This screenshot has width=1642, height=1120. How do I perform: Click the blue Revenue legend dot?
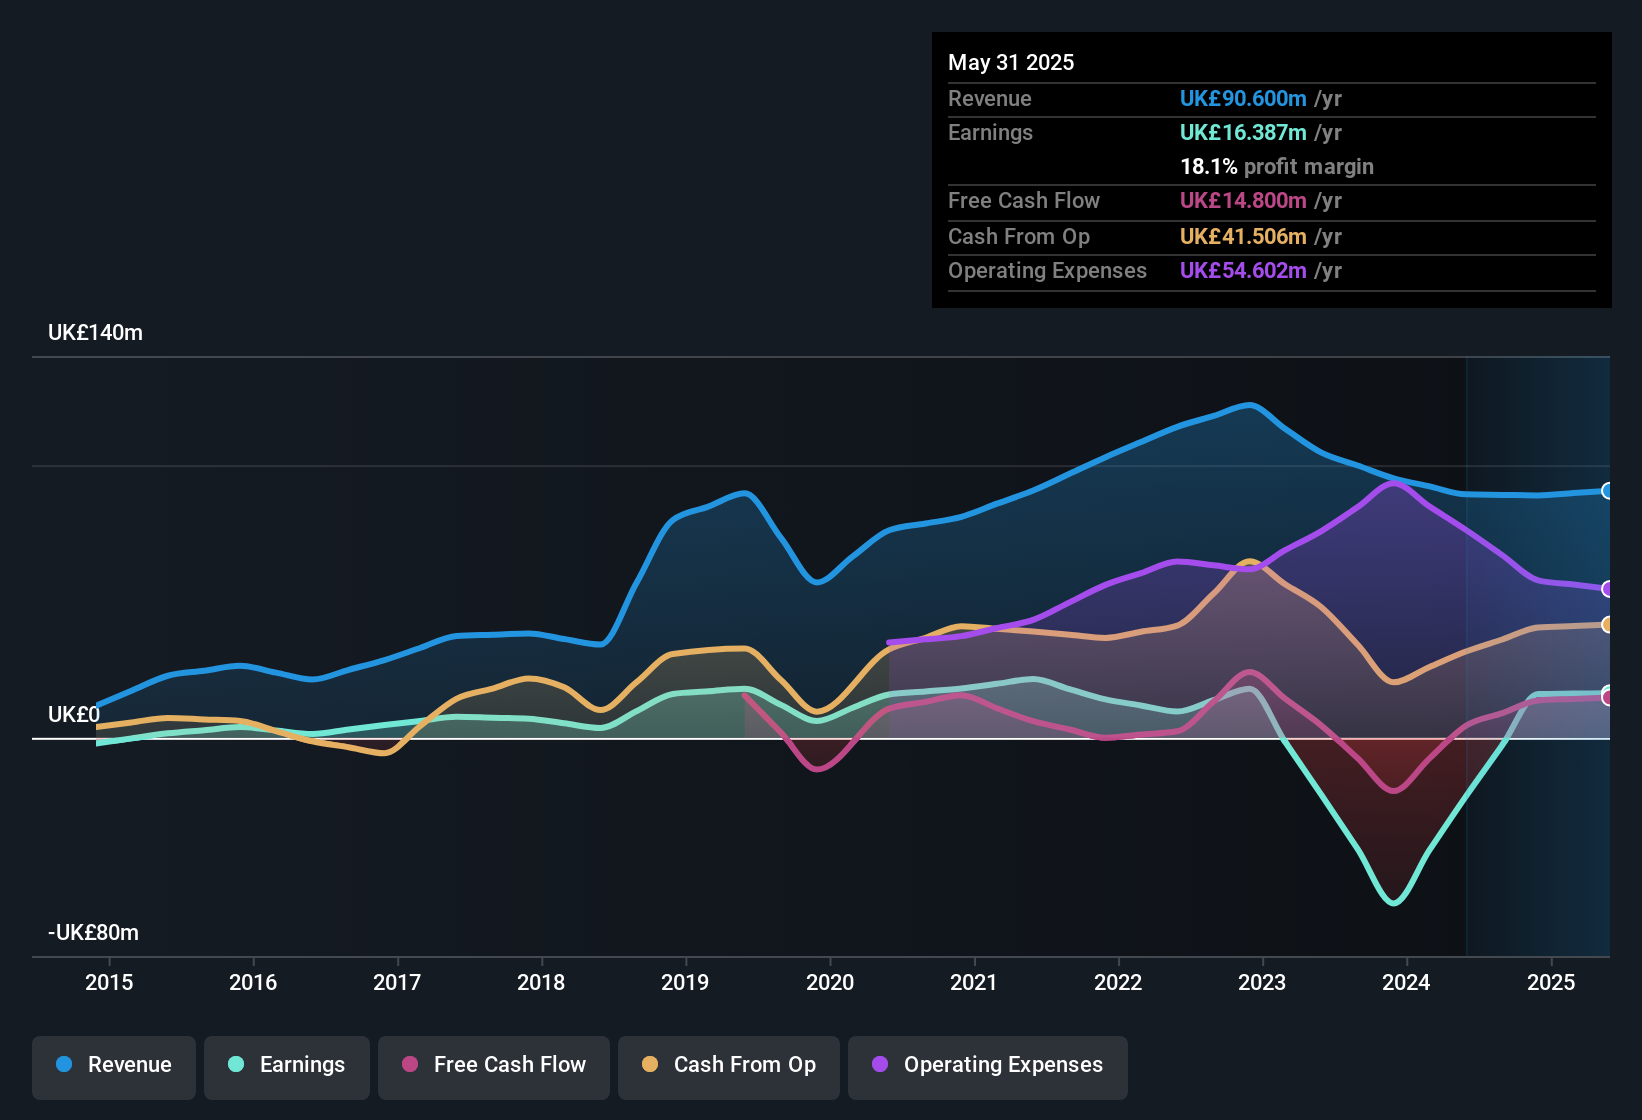(64, 1065)
